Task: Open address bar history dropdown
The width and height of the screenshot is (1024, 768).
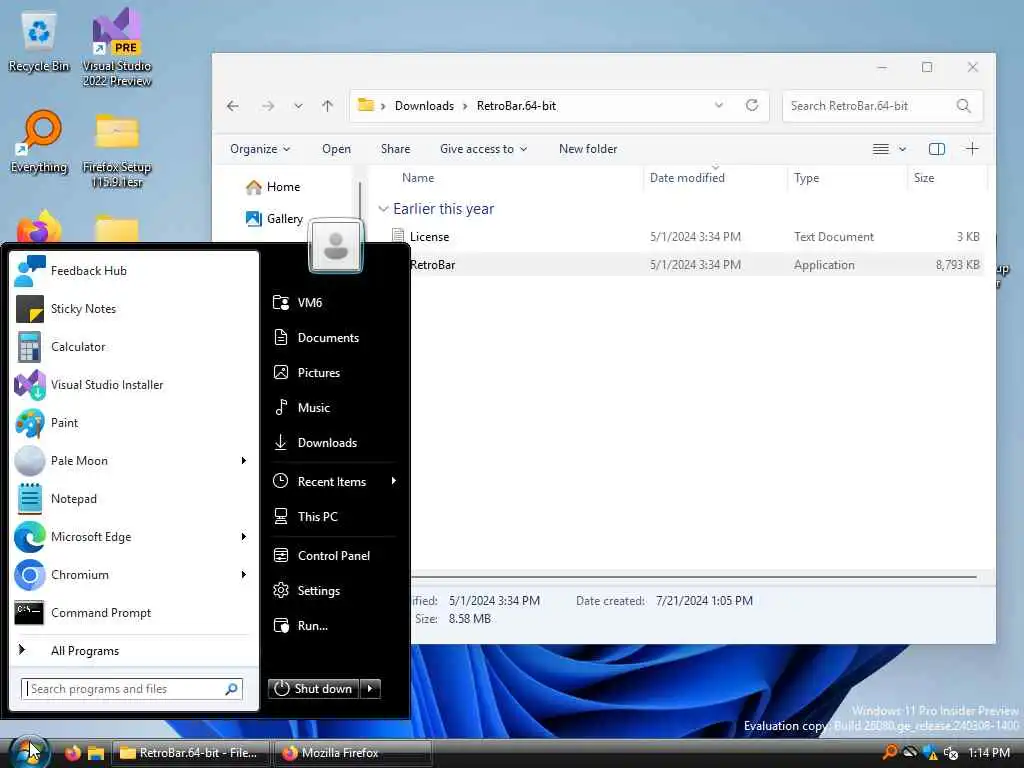Action: (x=718, y=105)
